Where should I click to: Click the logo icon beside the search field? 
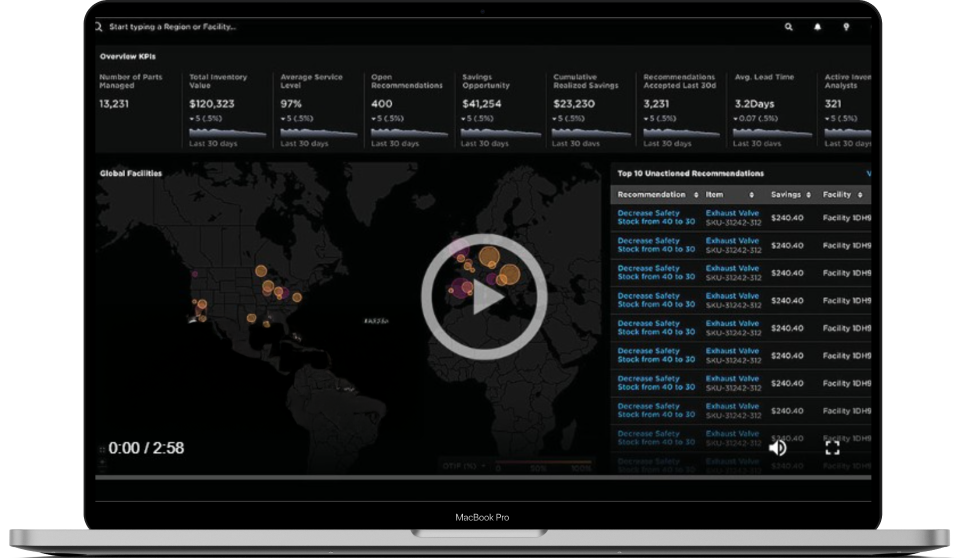(x=98, y=27)
